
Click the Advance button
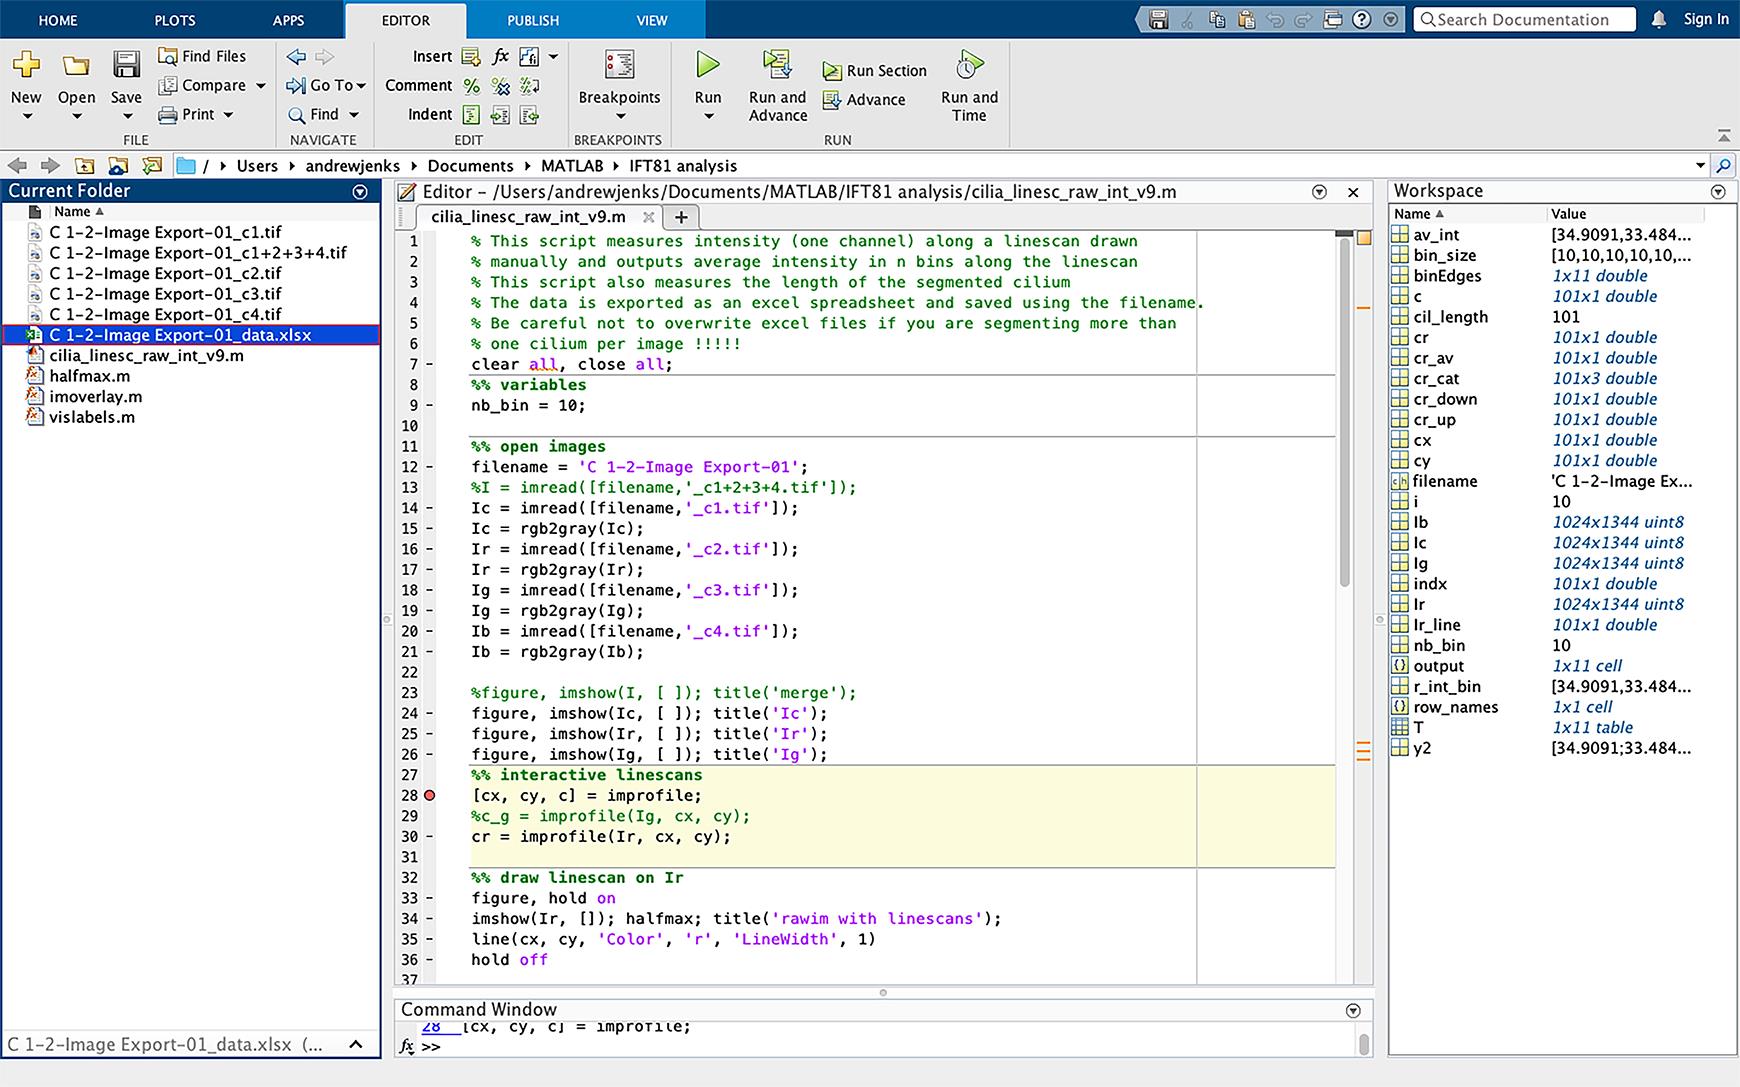[x=864, y=100]
